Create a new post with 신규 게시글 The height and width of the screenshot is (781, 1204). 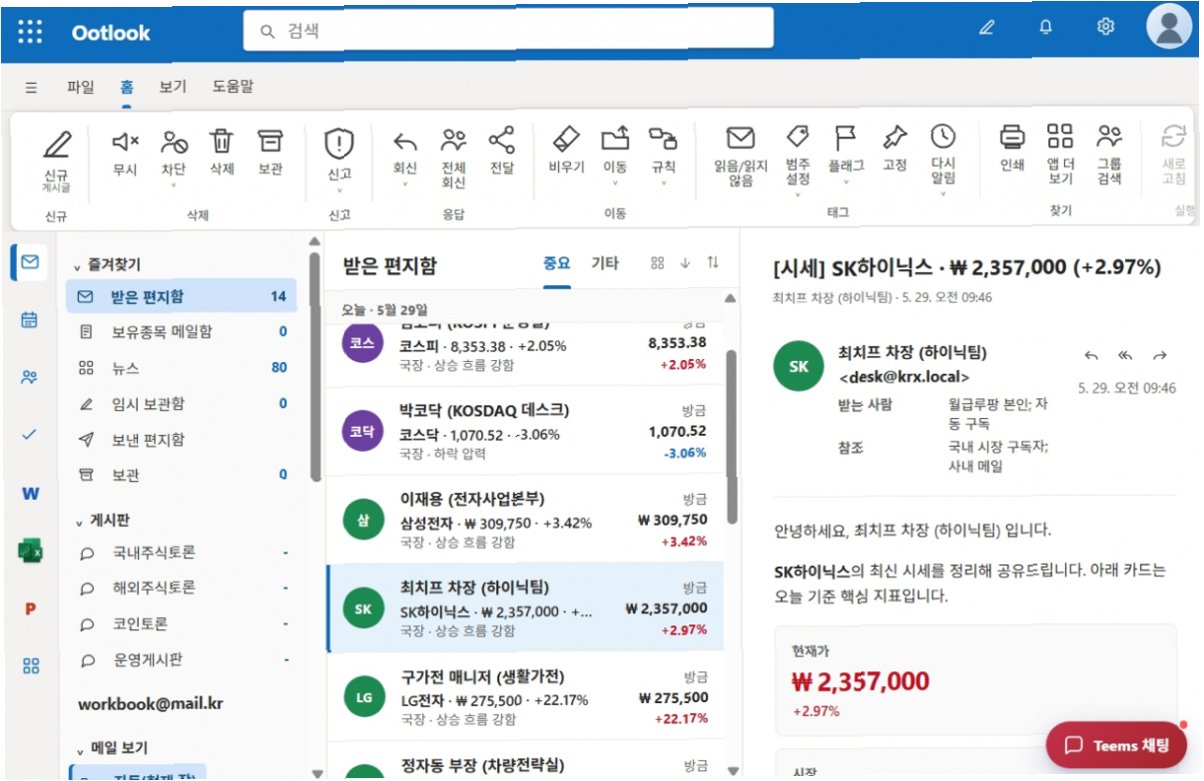pyautogui.click(x=56, y=162)
